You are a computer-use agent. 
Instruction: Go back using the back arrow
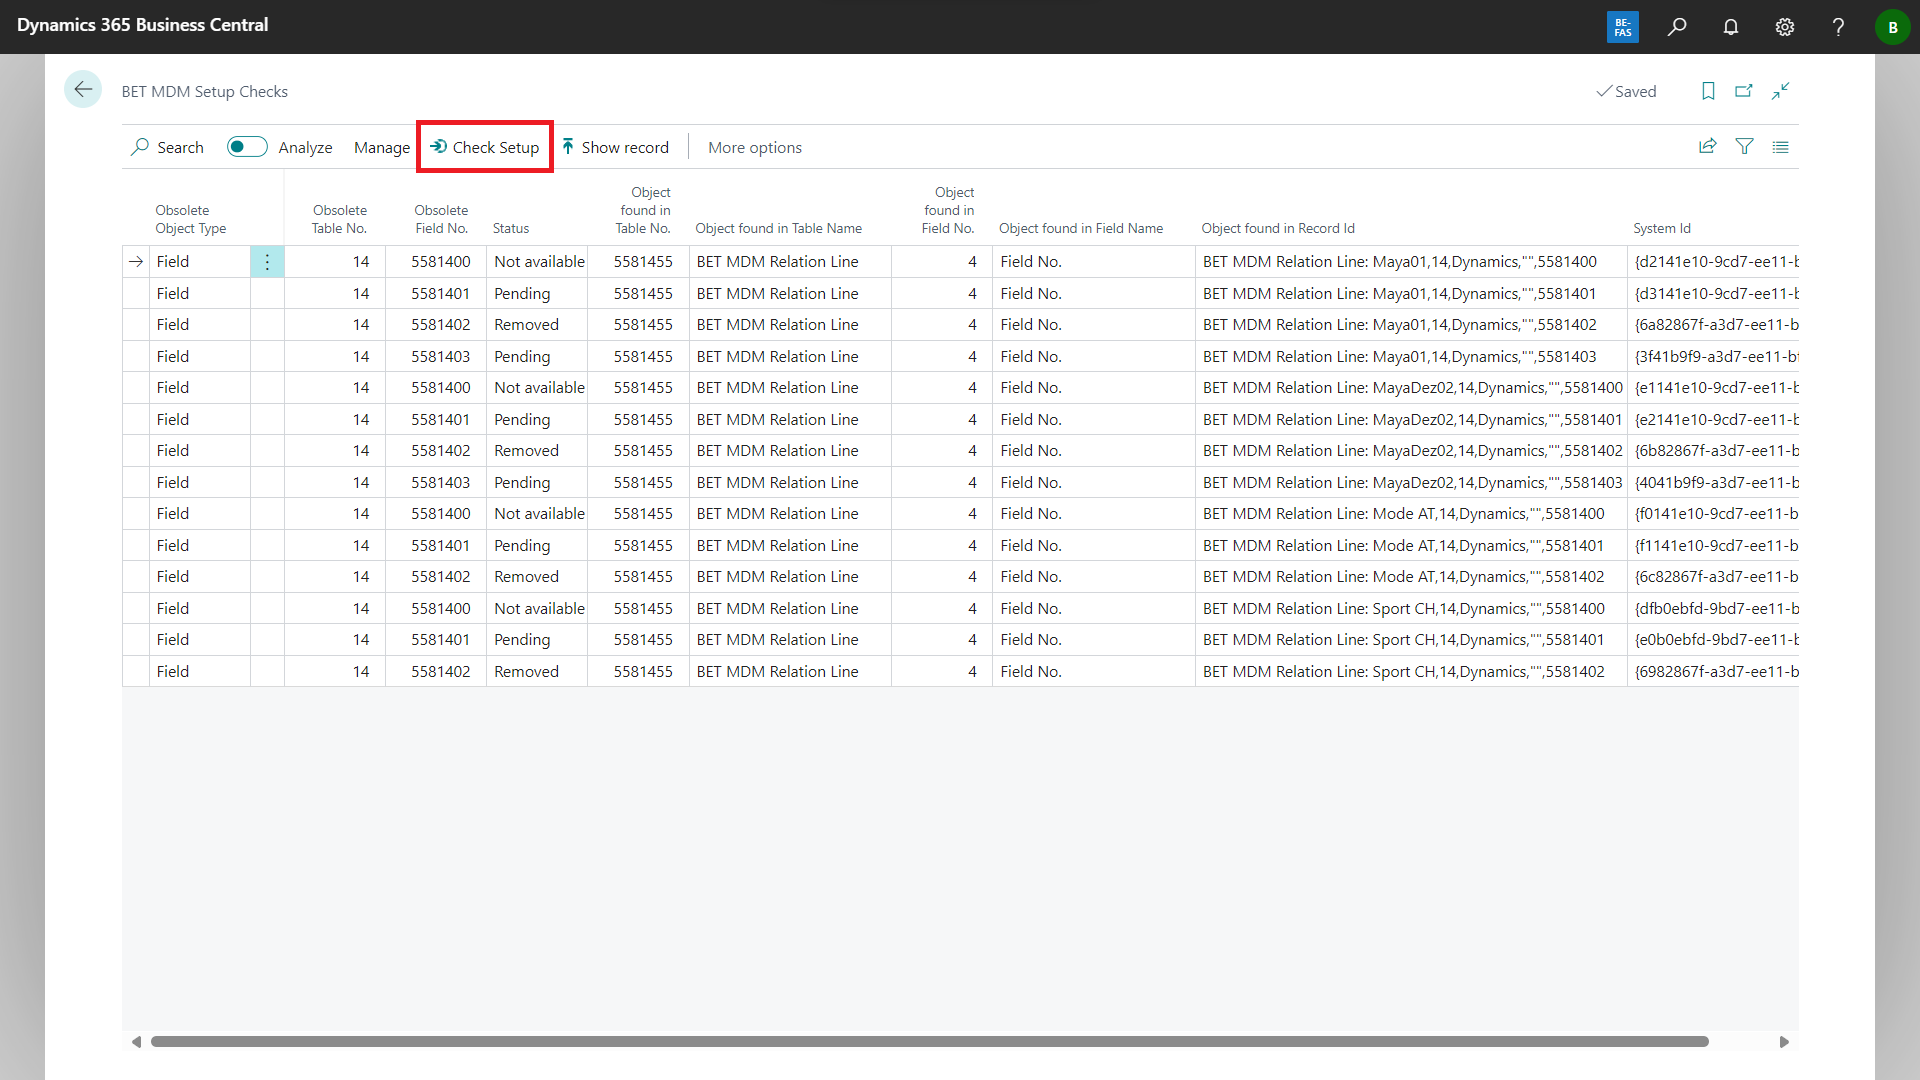coord(83,90)
